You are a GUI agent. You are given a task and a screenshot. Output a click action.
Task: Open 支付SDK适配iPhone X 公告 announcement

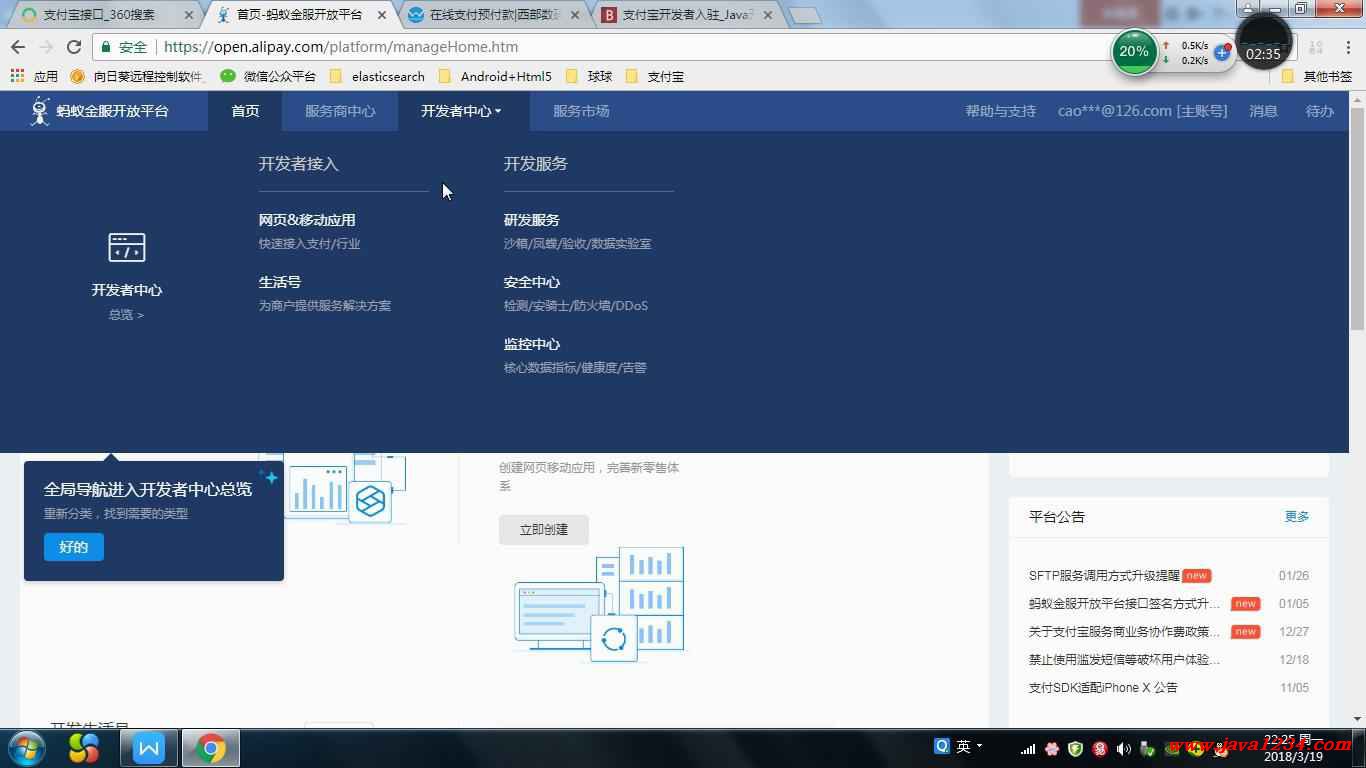click(x=1103, y=688)
